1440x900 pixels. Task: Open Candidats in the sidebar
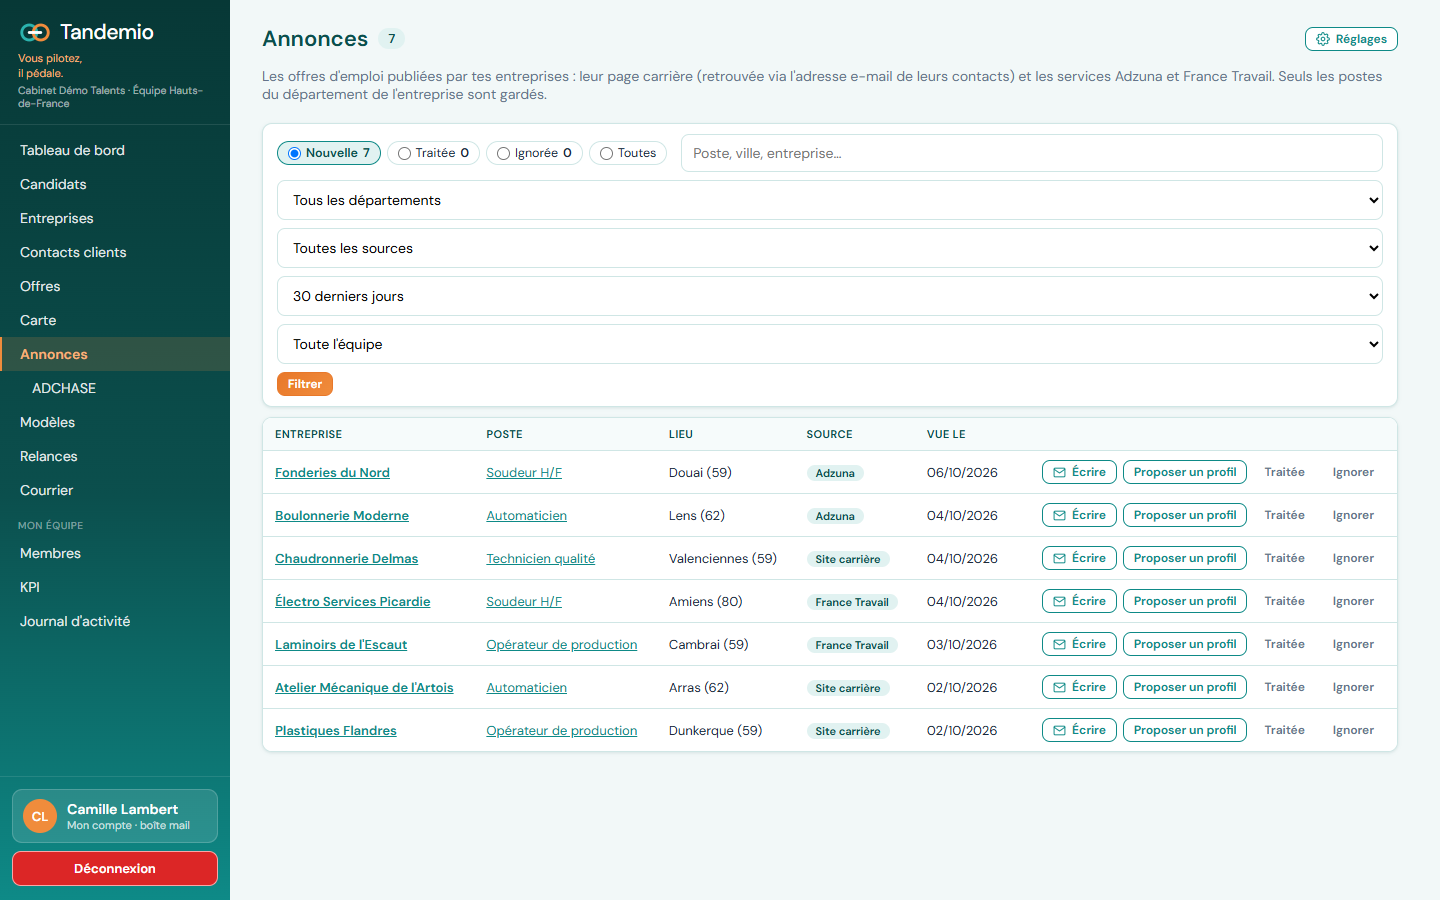click(x=115, y=184)
